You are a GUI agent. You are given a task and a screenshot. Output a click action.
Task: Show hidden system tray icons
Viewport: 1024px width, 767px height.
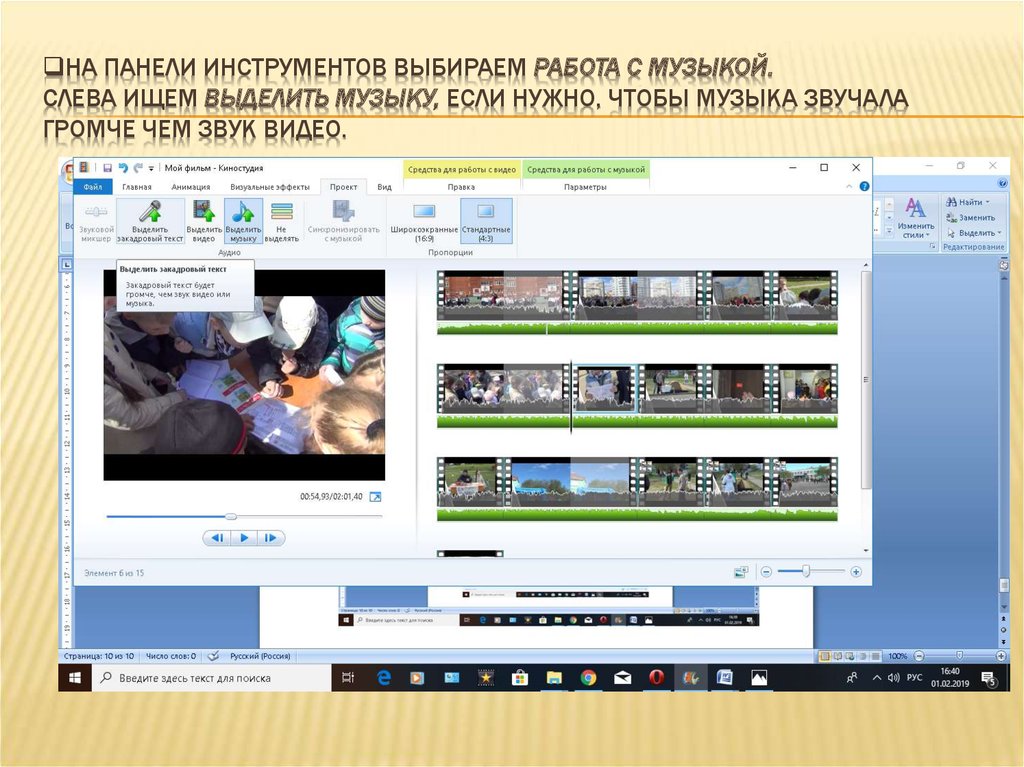click(x=876, y=678)
